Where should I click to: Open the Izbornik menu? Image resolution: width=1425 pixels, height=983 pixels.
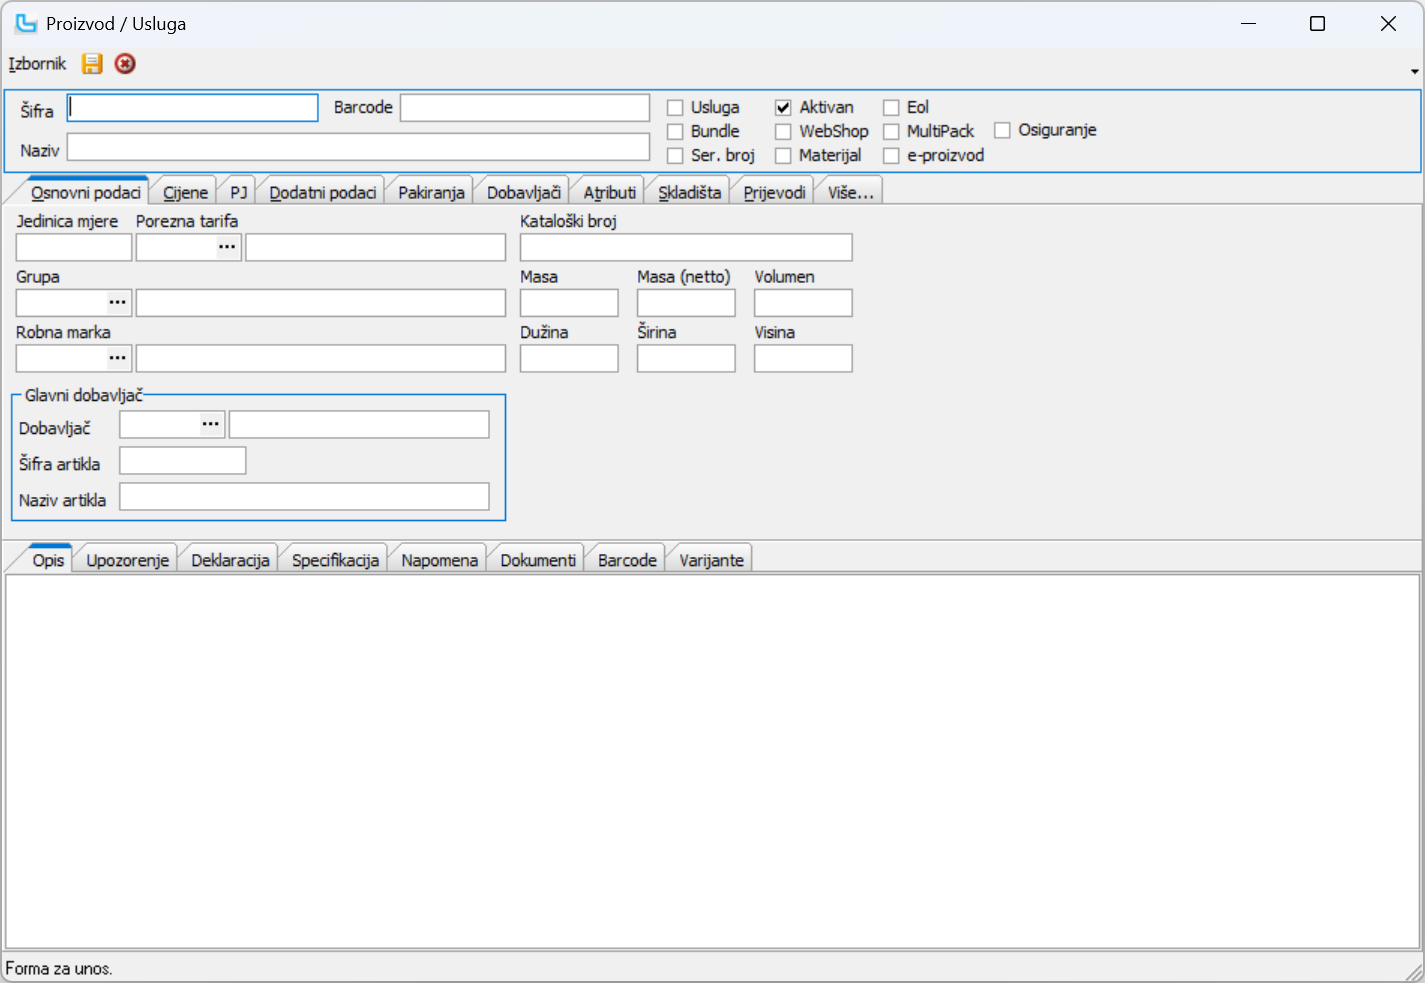click(37, 64)
